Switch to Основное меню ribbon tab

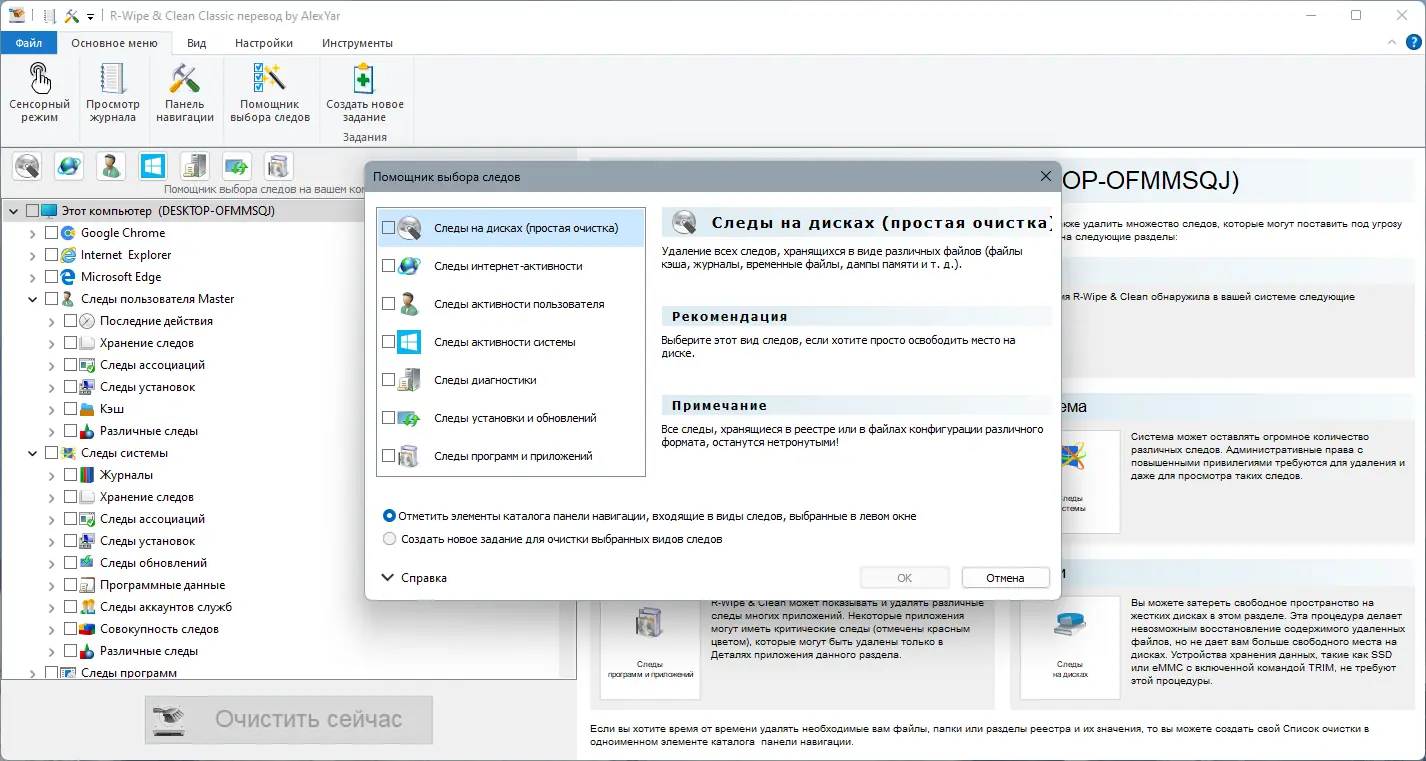[114, 43]
